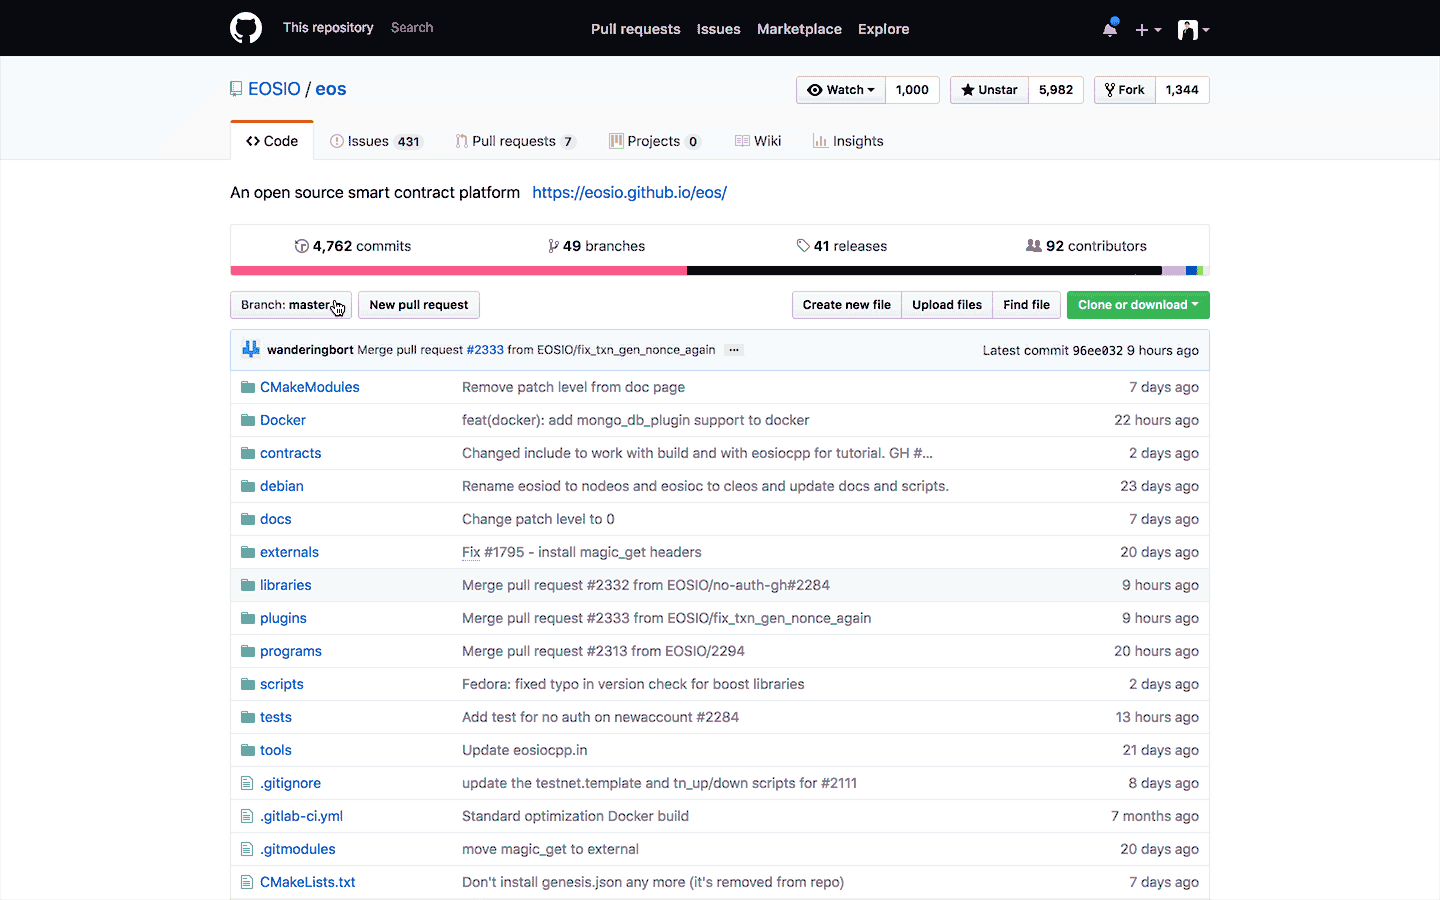Click the 5,982 stargazers count
The width and height of the screenshot is (1440, 900).
click(1056, 90)
